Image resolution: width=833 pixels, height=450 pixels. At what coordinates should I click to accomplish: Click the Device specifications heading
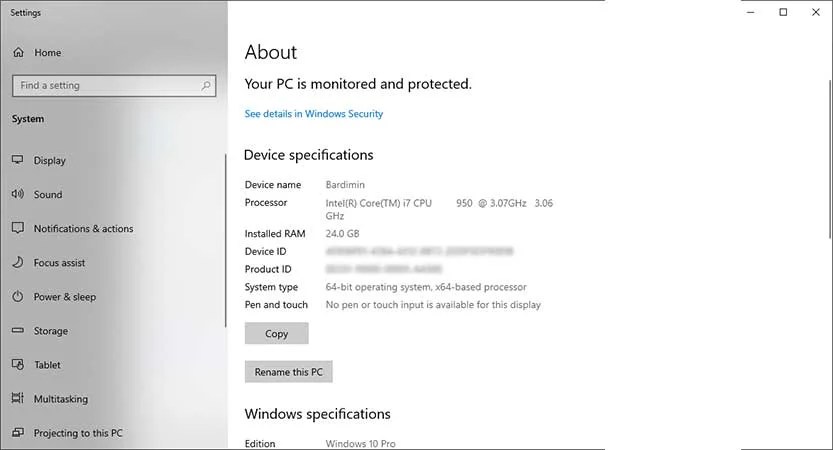pos(309,155)
